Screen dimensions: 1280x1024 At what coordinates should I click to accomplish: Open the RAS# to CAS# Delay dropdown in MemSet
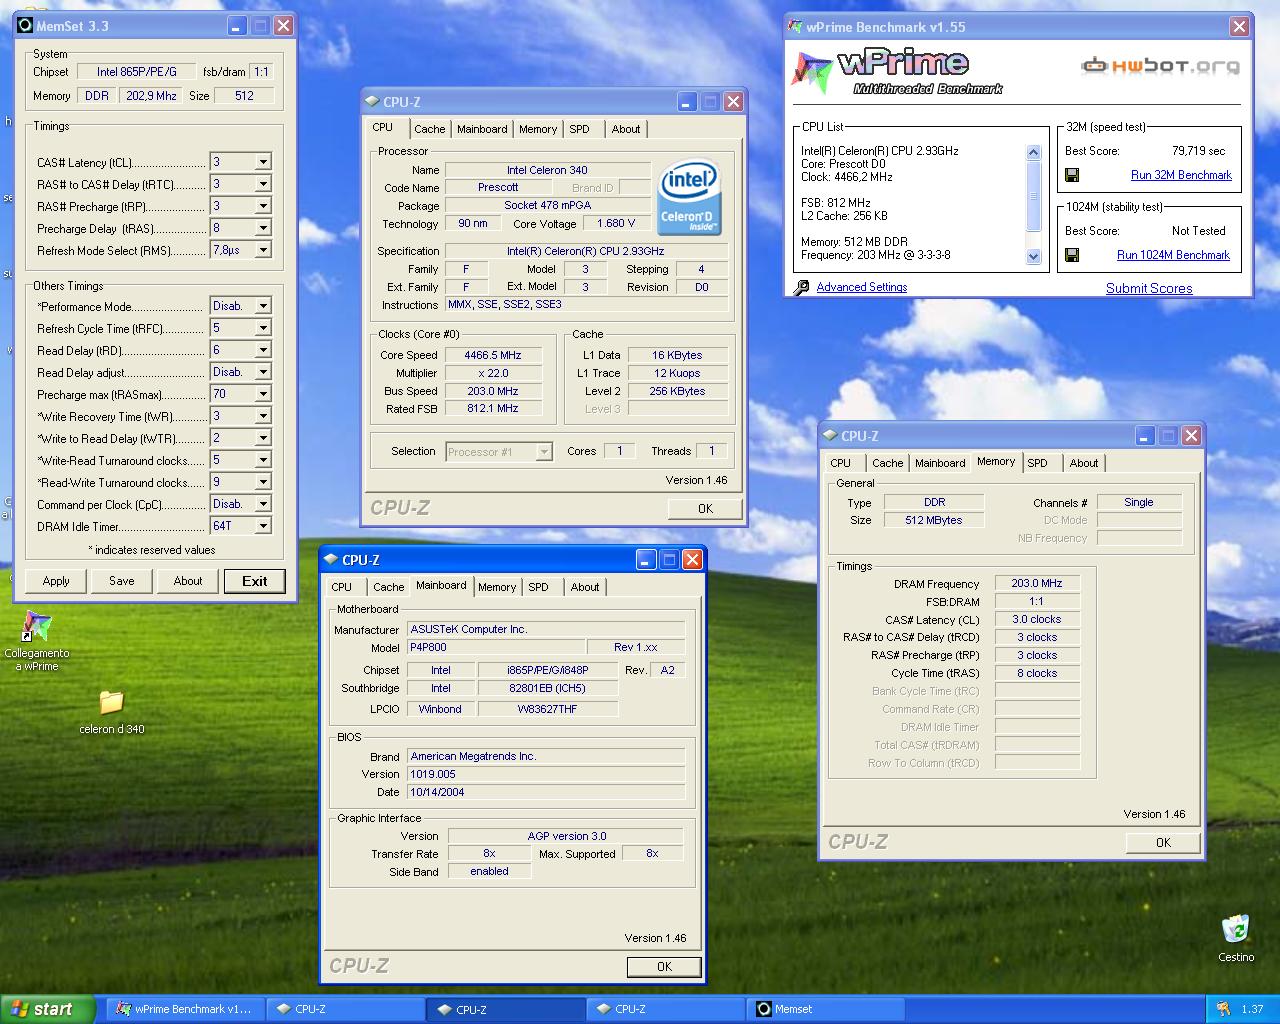pos(263,184)
